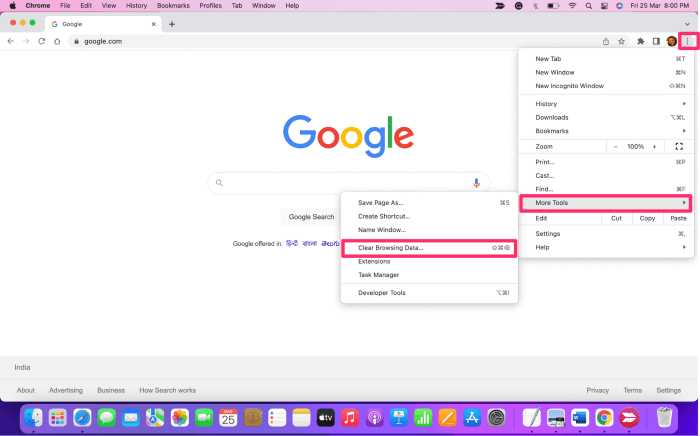The image size is (700, 436).
Task: Select Save Page As... item
Action: [429, 203]
